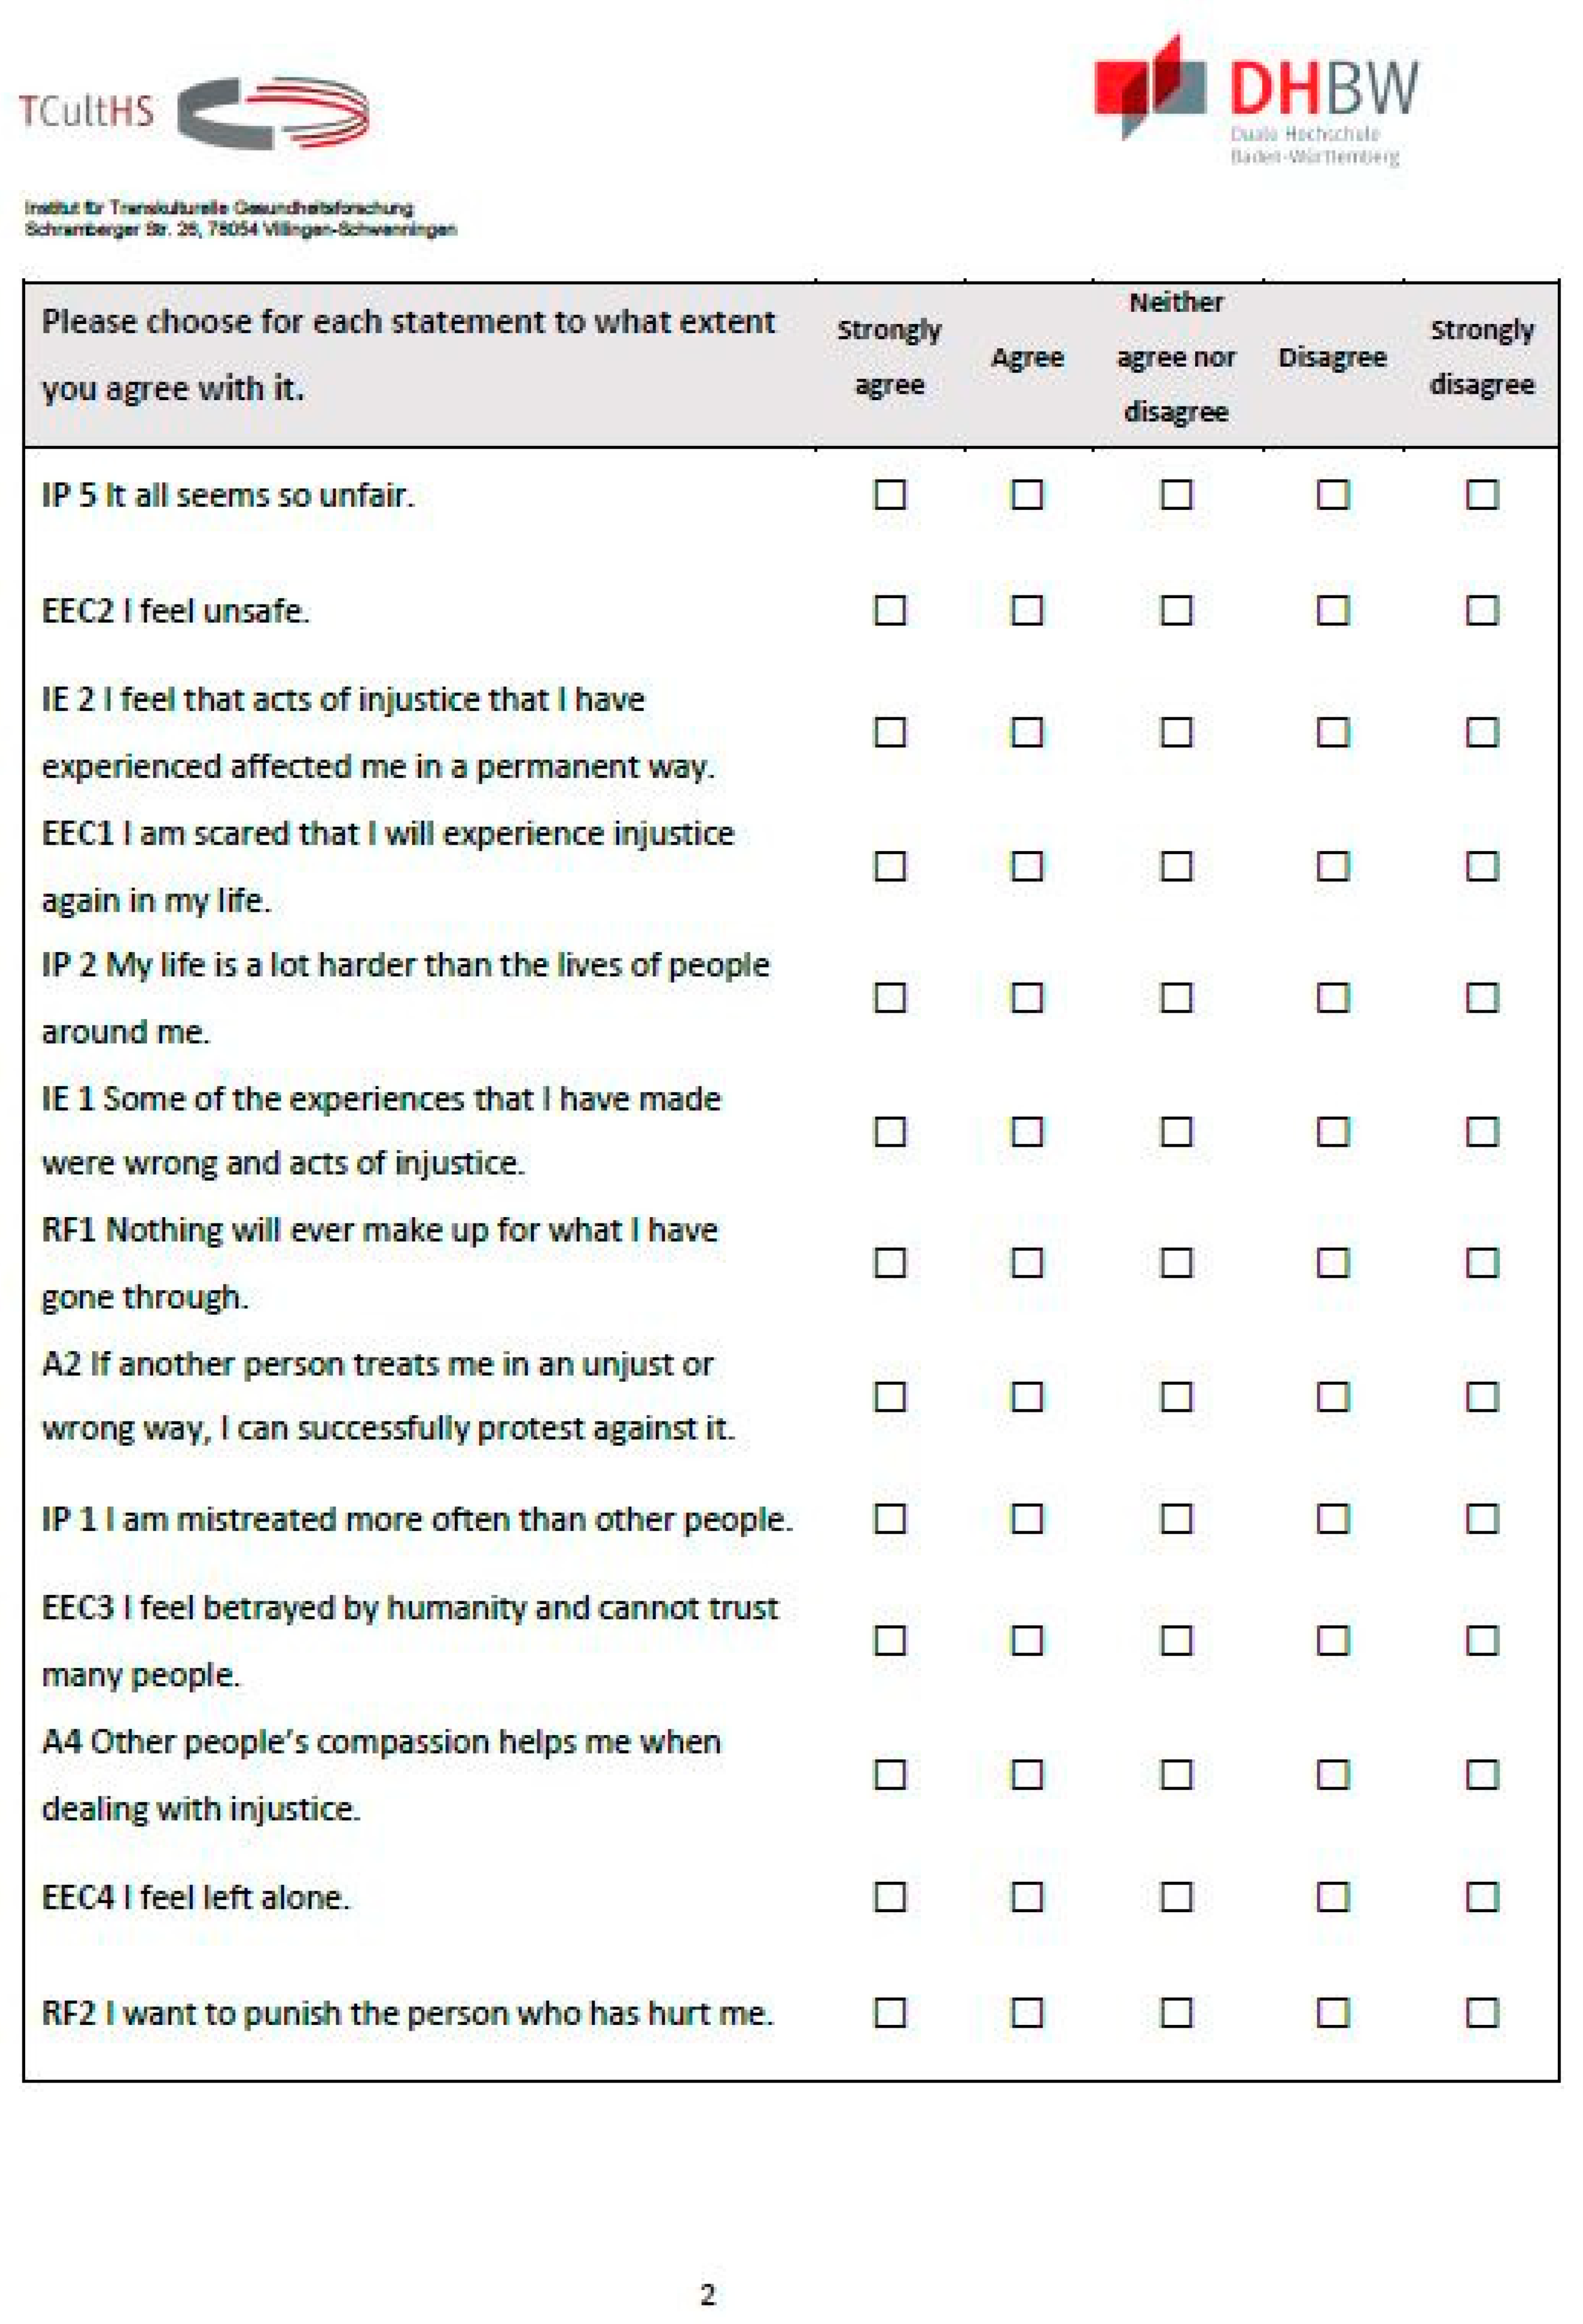Viewport: 1583px width, 2324px height.
Task: Click the 'Strongly agree' column header
Action: (889, 357)
